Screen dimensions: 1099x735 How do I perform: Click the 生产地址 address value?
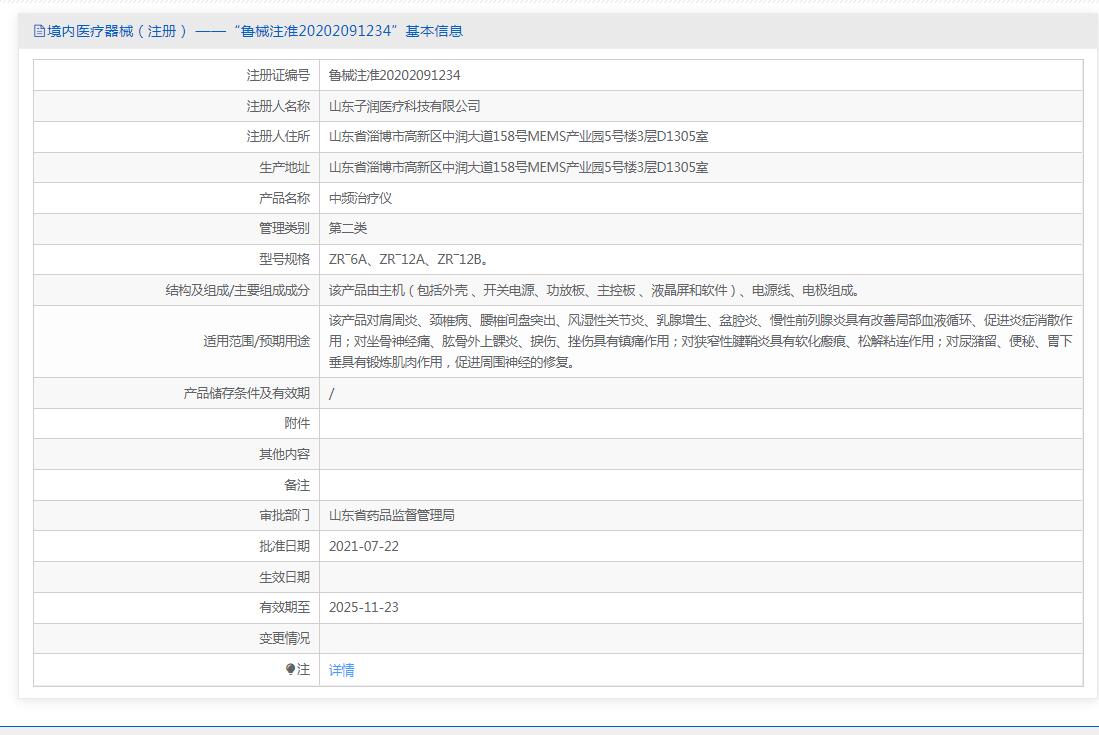tap(518, 167)
